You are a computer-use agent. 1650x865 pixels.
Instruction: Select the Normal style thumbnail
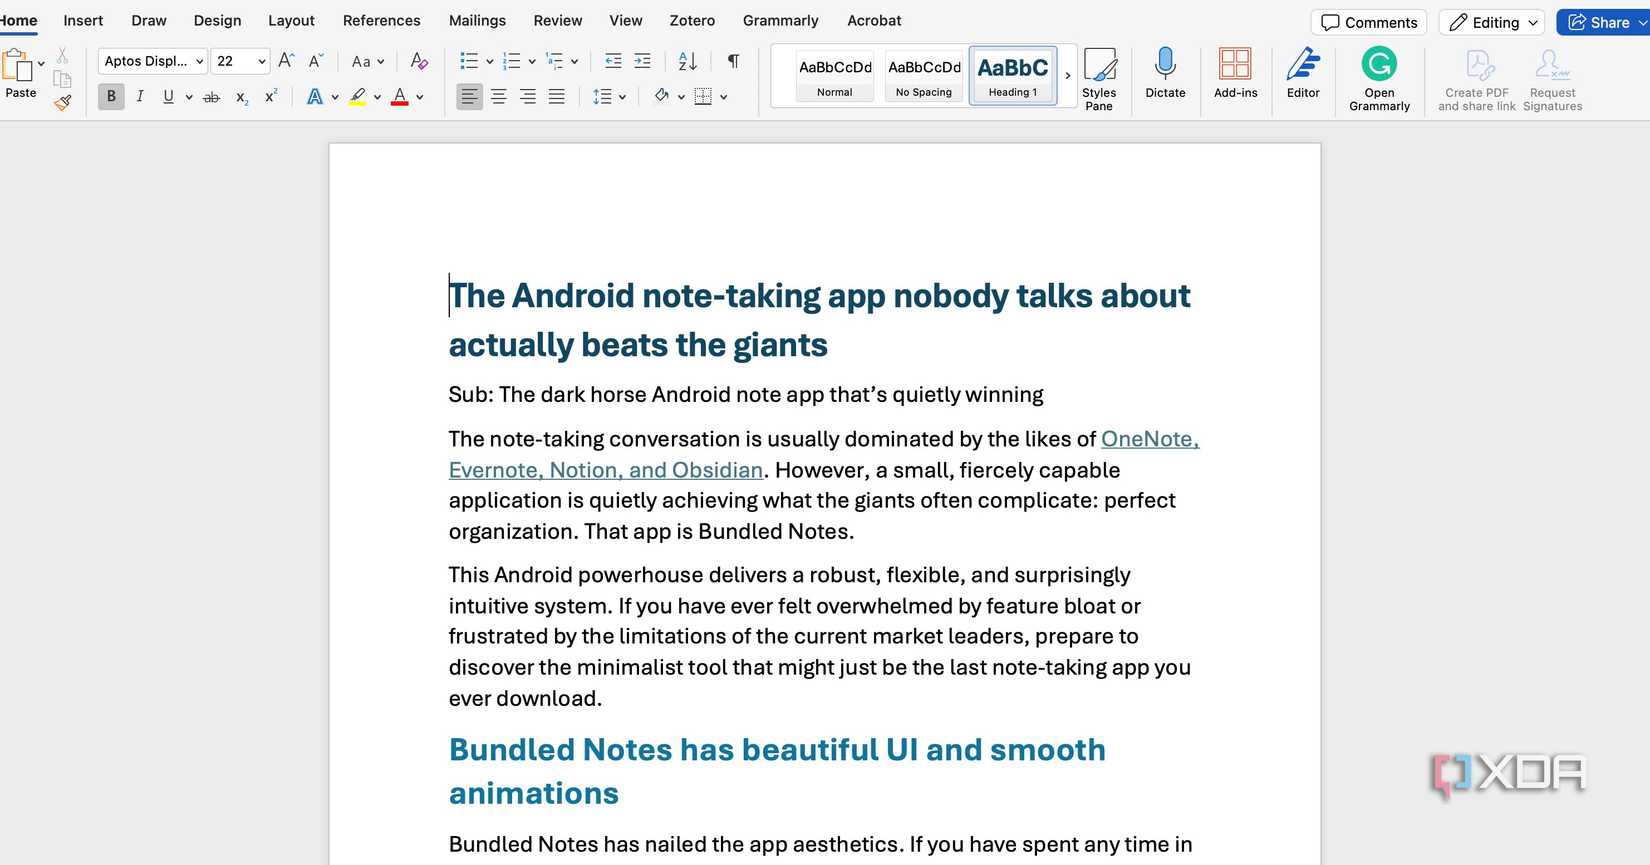coord(835,76)
